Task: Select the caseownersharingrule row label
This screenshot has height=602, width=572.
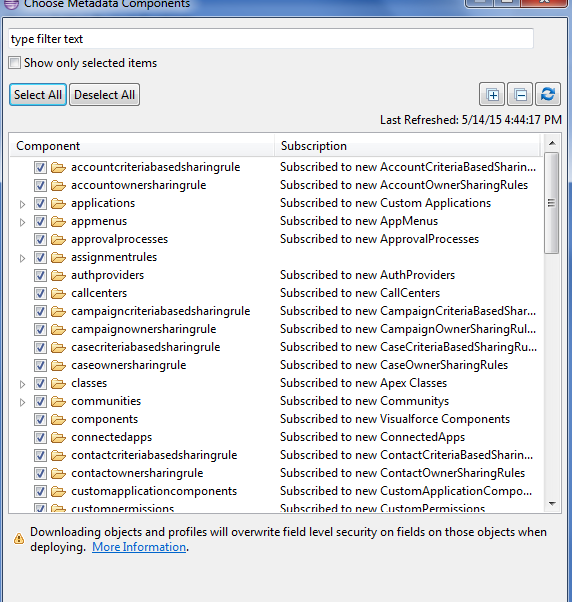Action: (x=129, y=365)
